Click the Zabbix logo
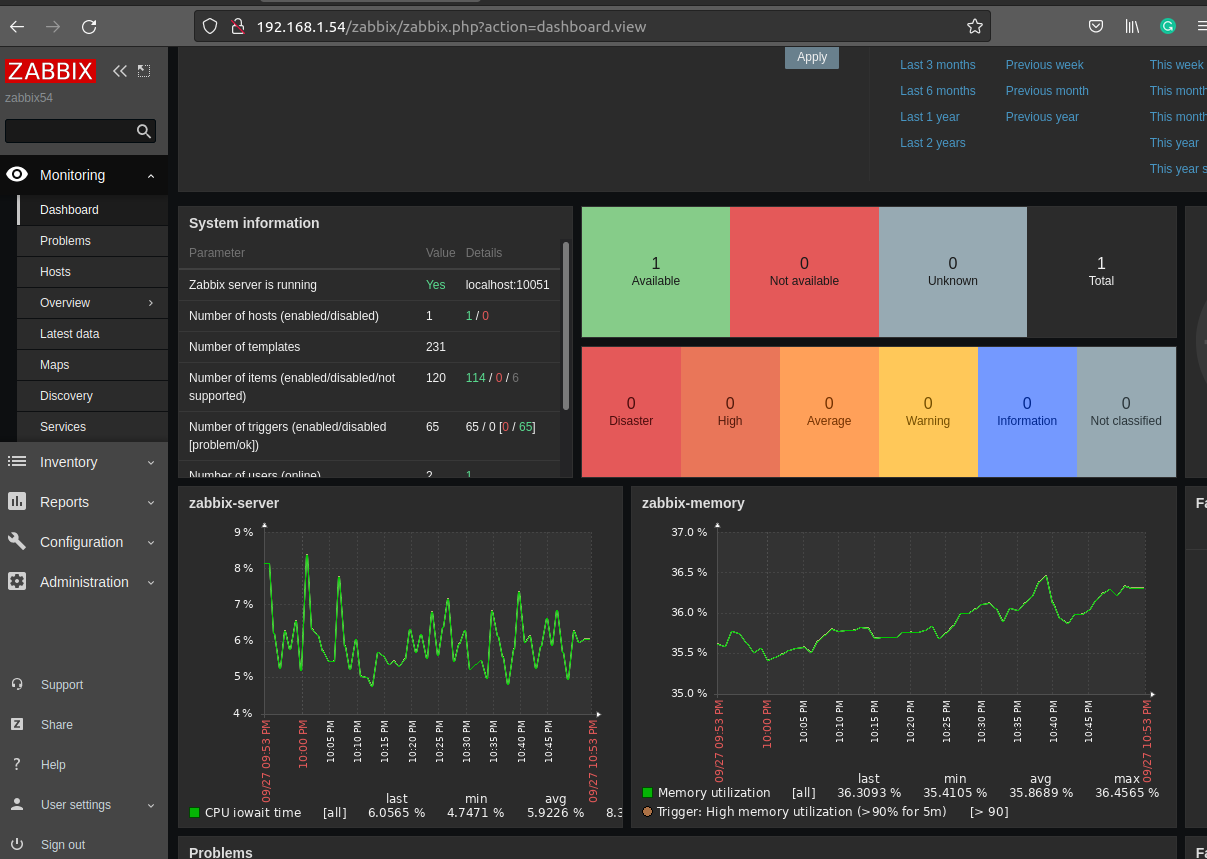The height and width of the screenshot is (859, 1207). click(50, 71)
